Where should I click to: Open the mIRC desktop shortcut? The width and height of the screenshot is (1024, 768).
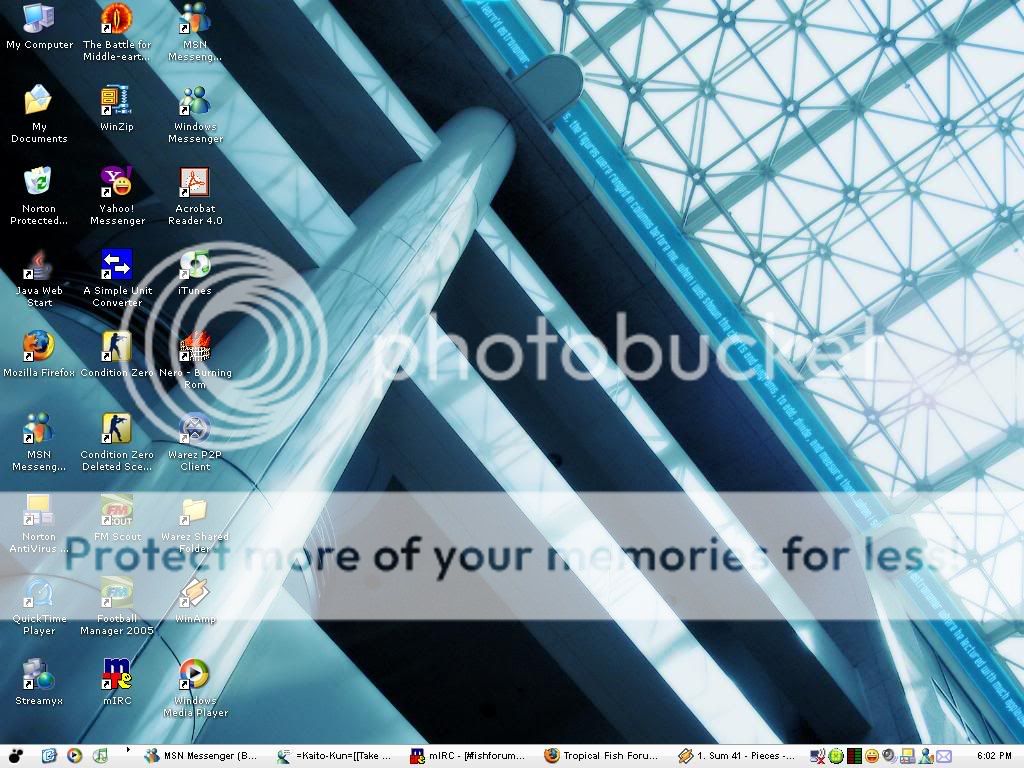(117, 675)
